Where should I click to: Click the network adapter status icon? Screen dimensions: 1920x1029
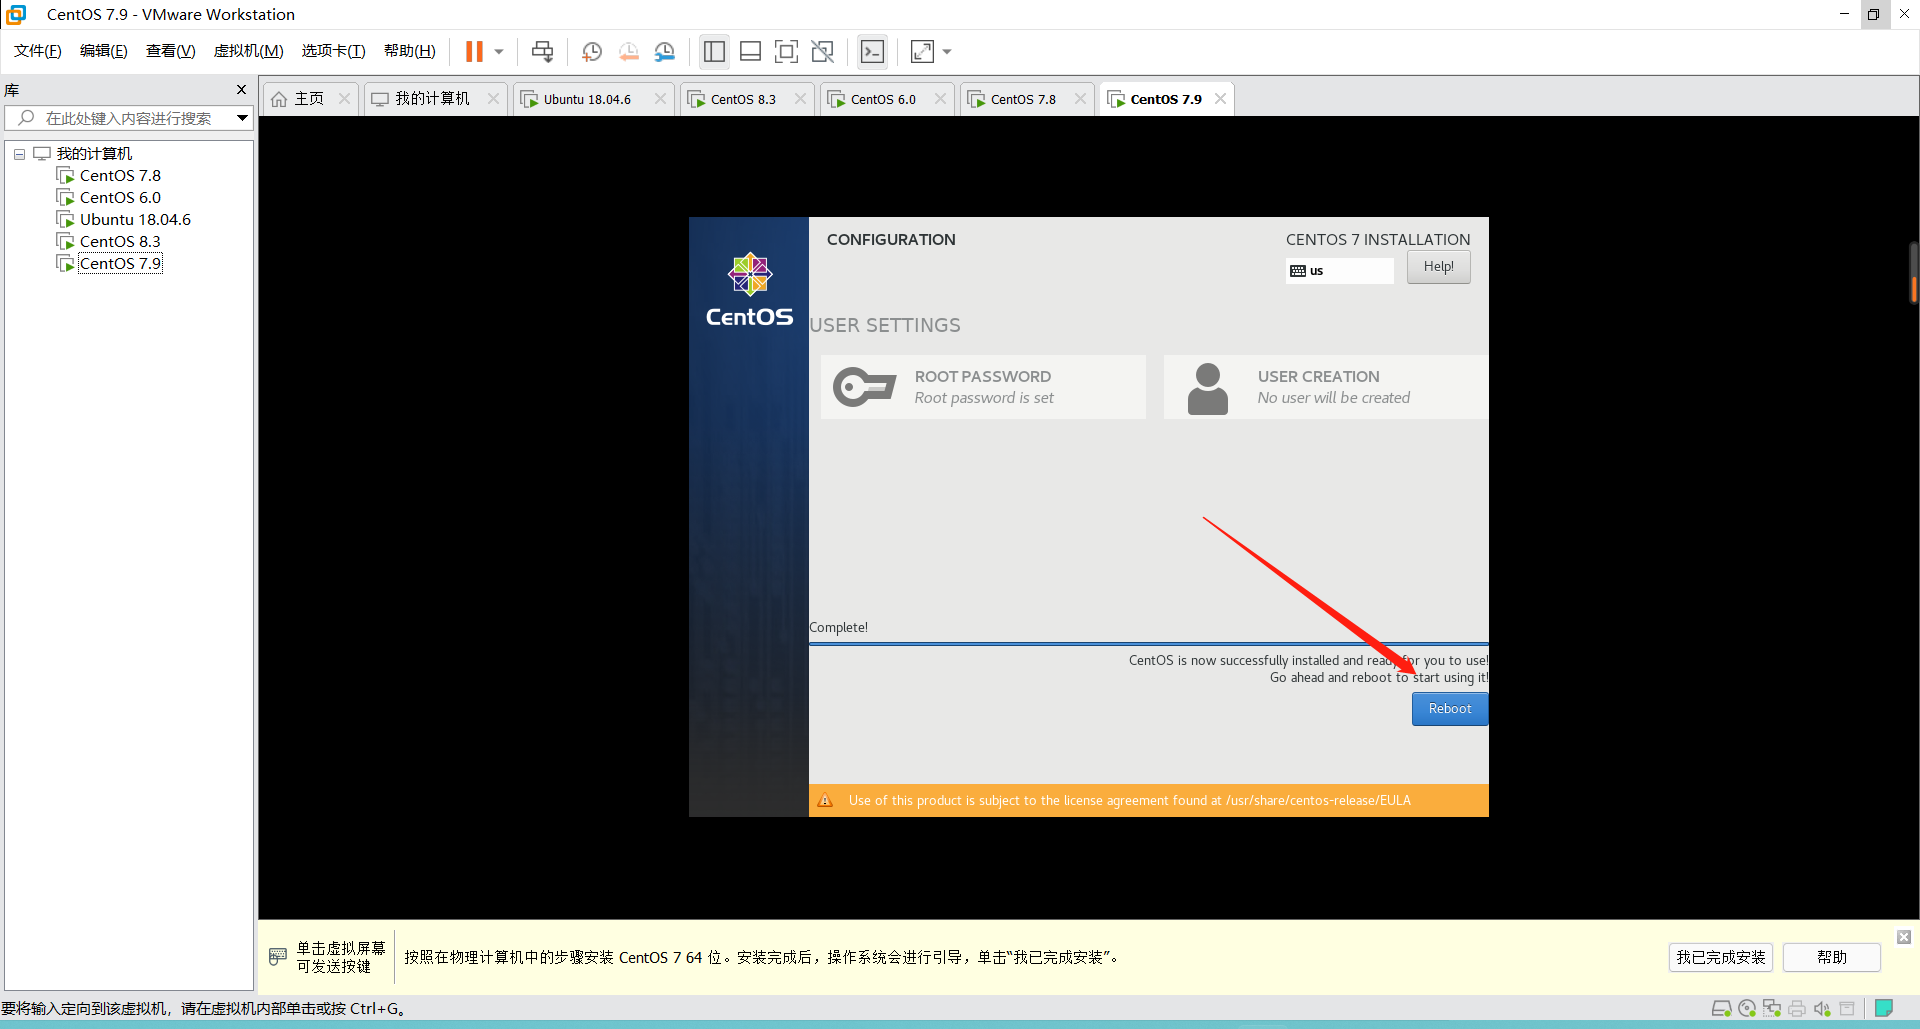pos(1772,1008)
